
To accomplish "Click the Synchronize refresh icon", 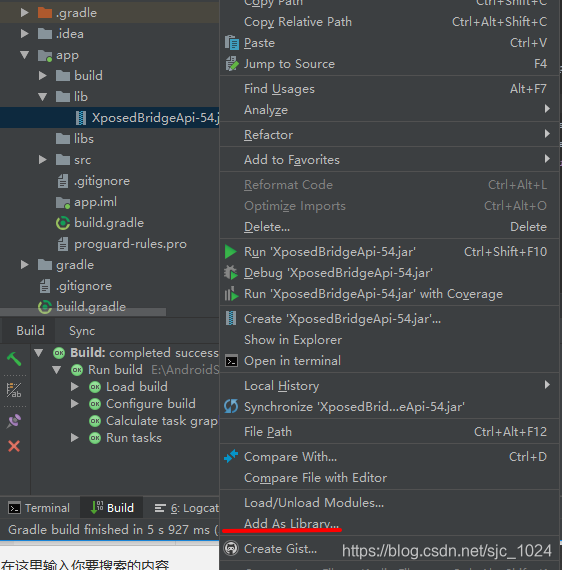I will [231, 406].
